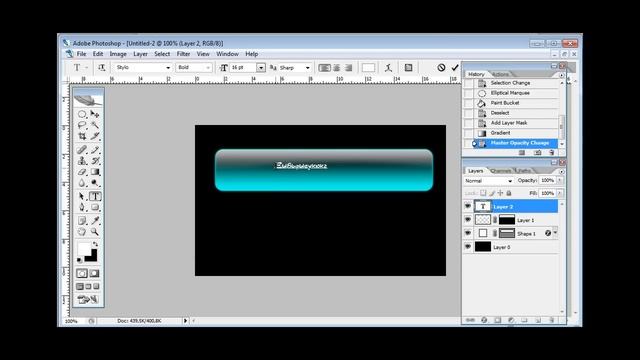
Task: Select the Path Selection tool
Action: coord(82,196)
